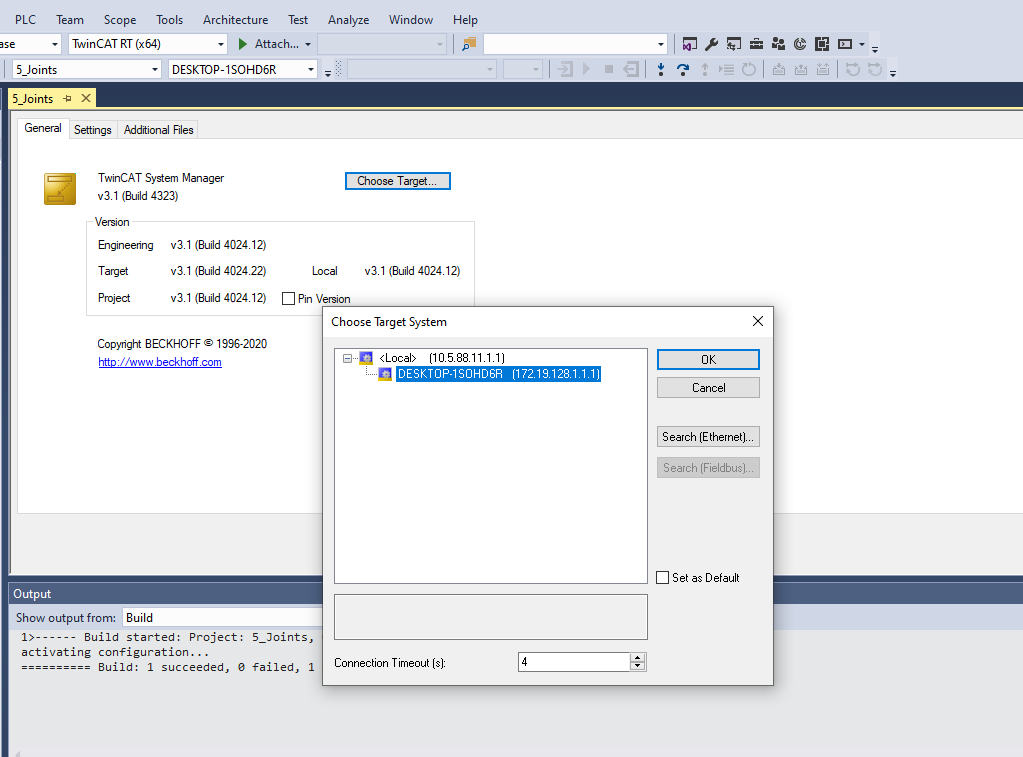This screenshot has width=1023, height=757.
Task: Close the 5_Joints document tab
Action: [85, 99]
